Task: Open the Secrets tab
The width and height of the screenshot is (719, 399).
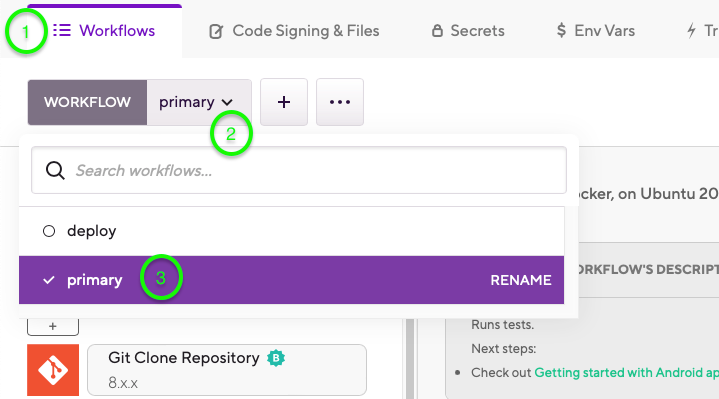Action: [x=468, y=31]
